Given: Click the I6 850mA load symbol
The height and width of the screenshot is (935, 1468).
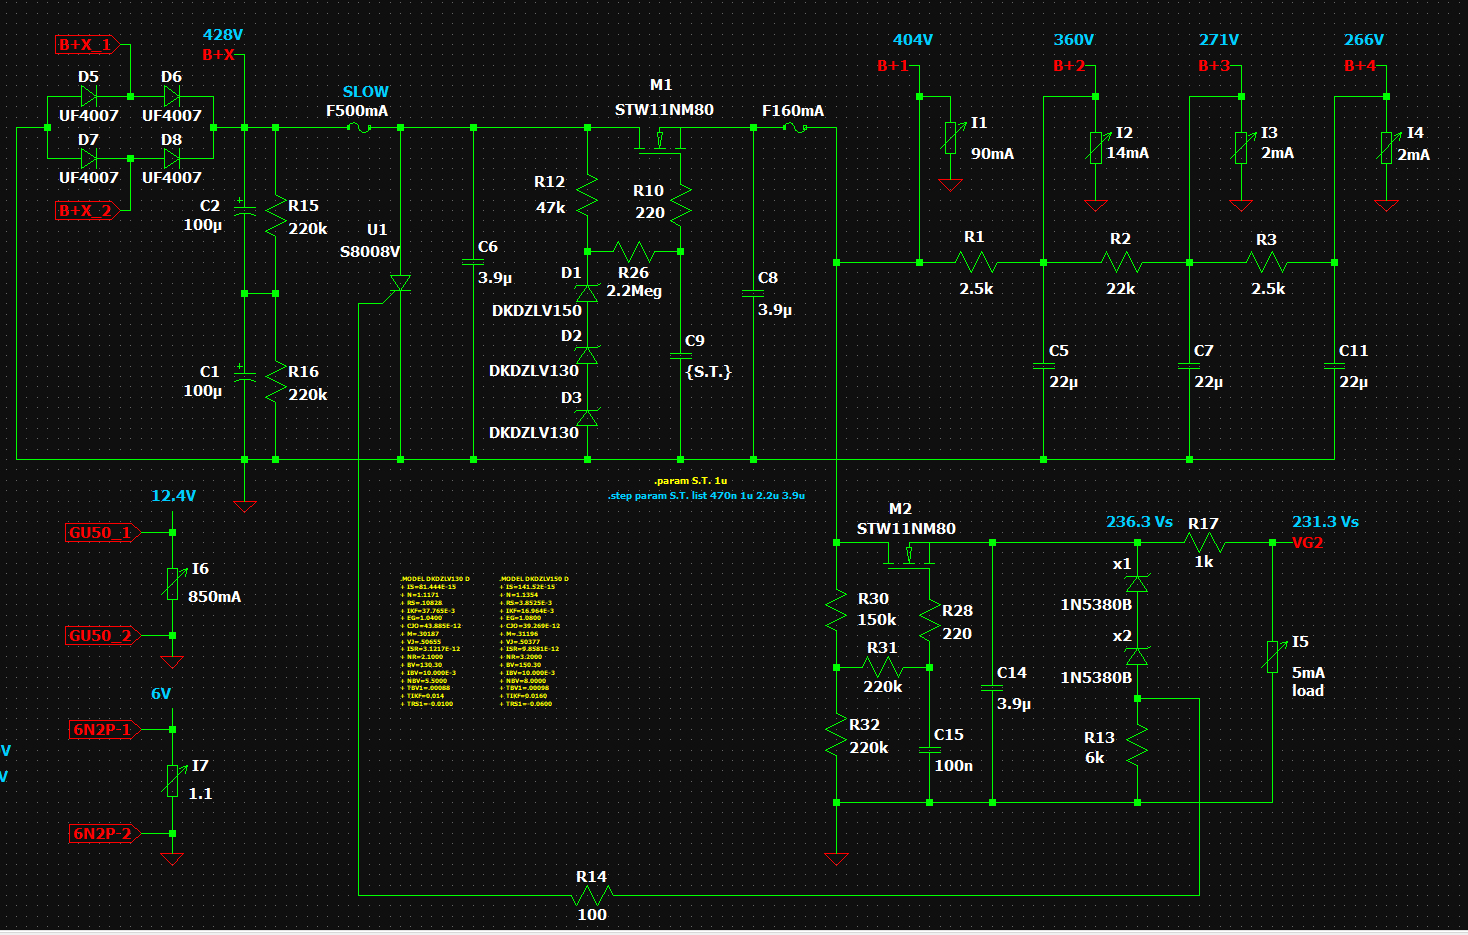Looking at the screenshot, I should 173,583.
